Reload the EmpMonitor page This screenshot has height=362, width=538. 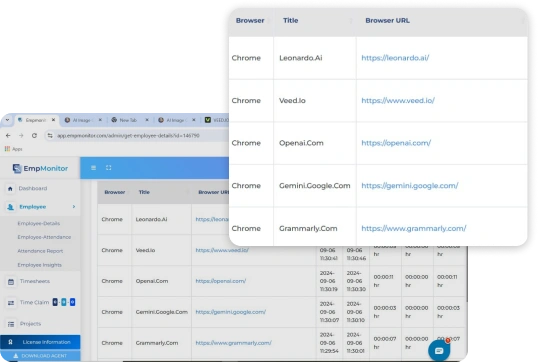34,136
